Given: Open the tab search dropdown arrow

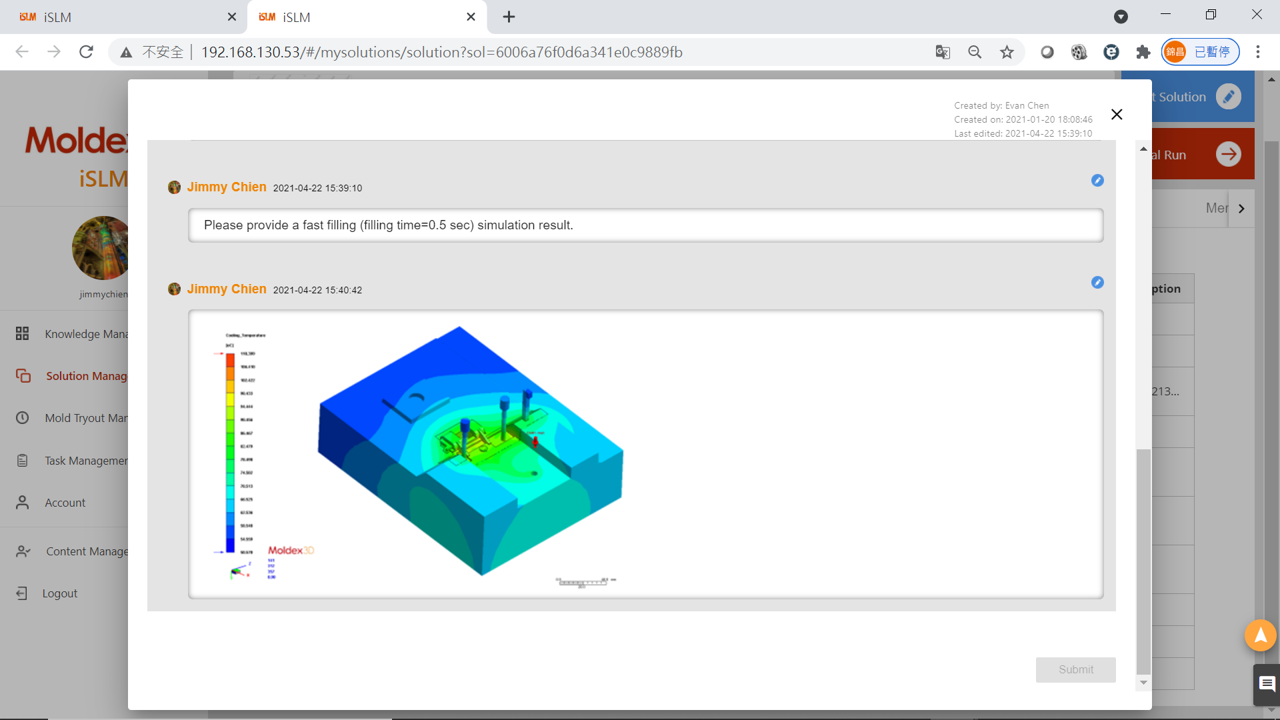Looking at the screenshot, I should click(x=1121, y=17).
